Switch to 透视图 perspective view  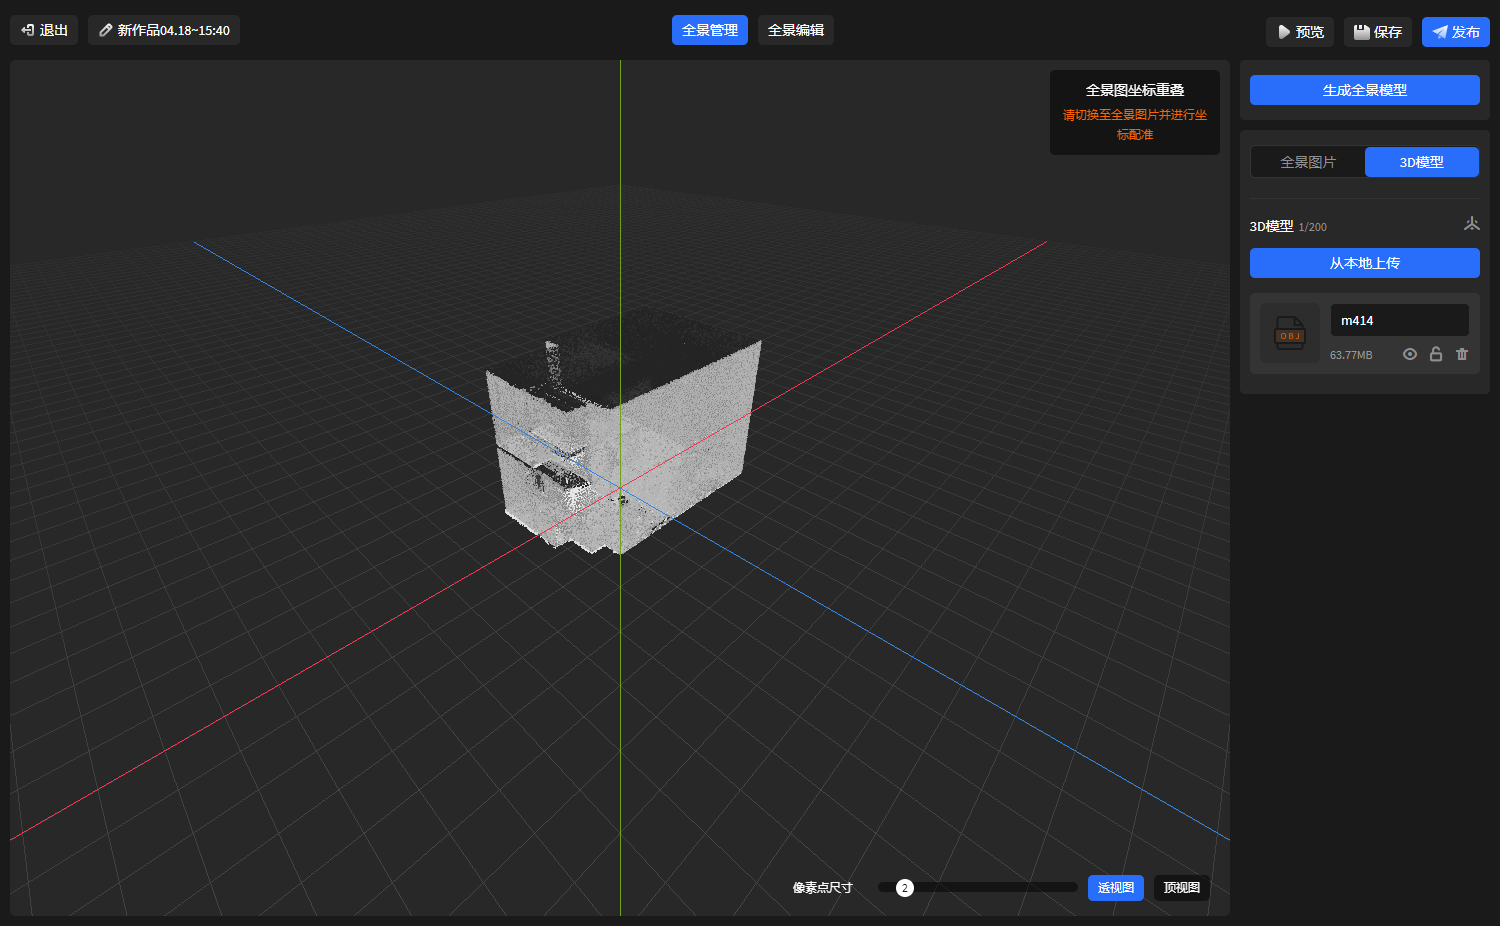coord(1115,888)
